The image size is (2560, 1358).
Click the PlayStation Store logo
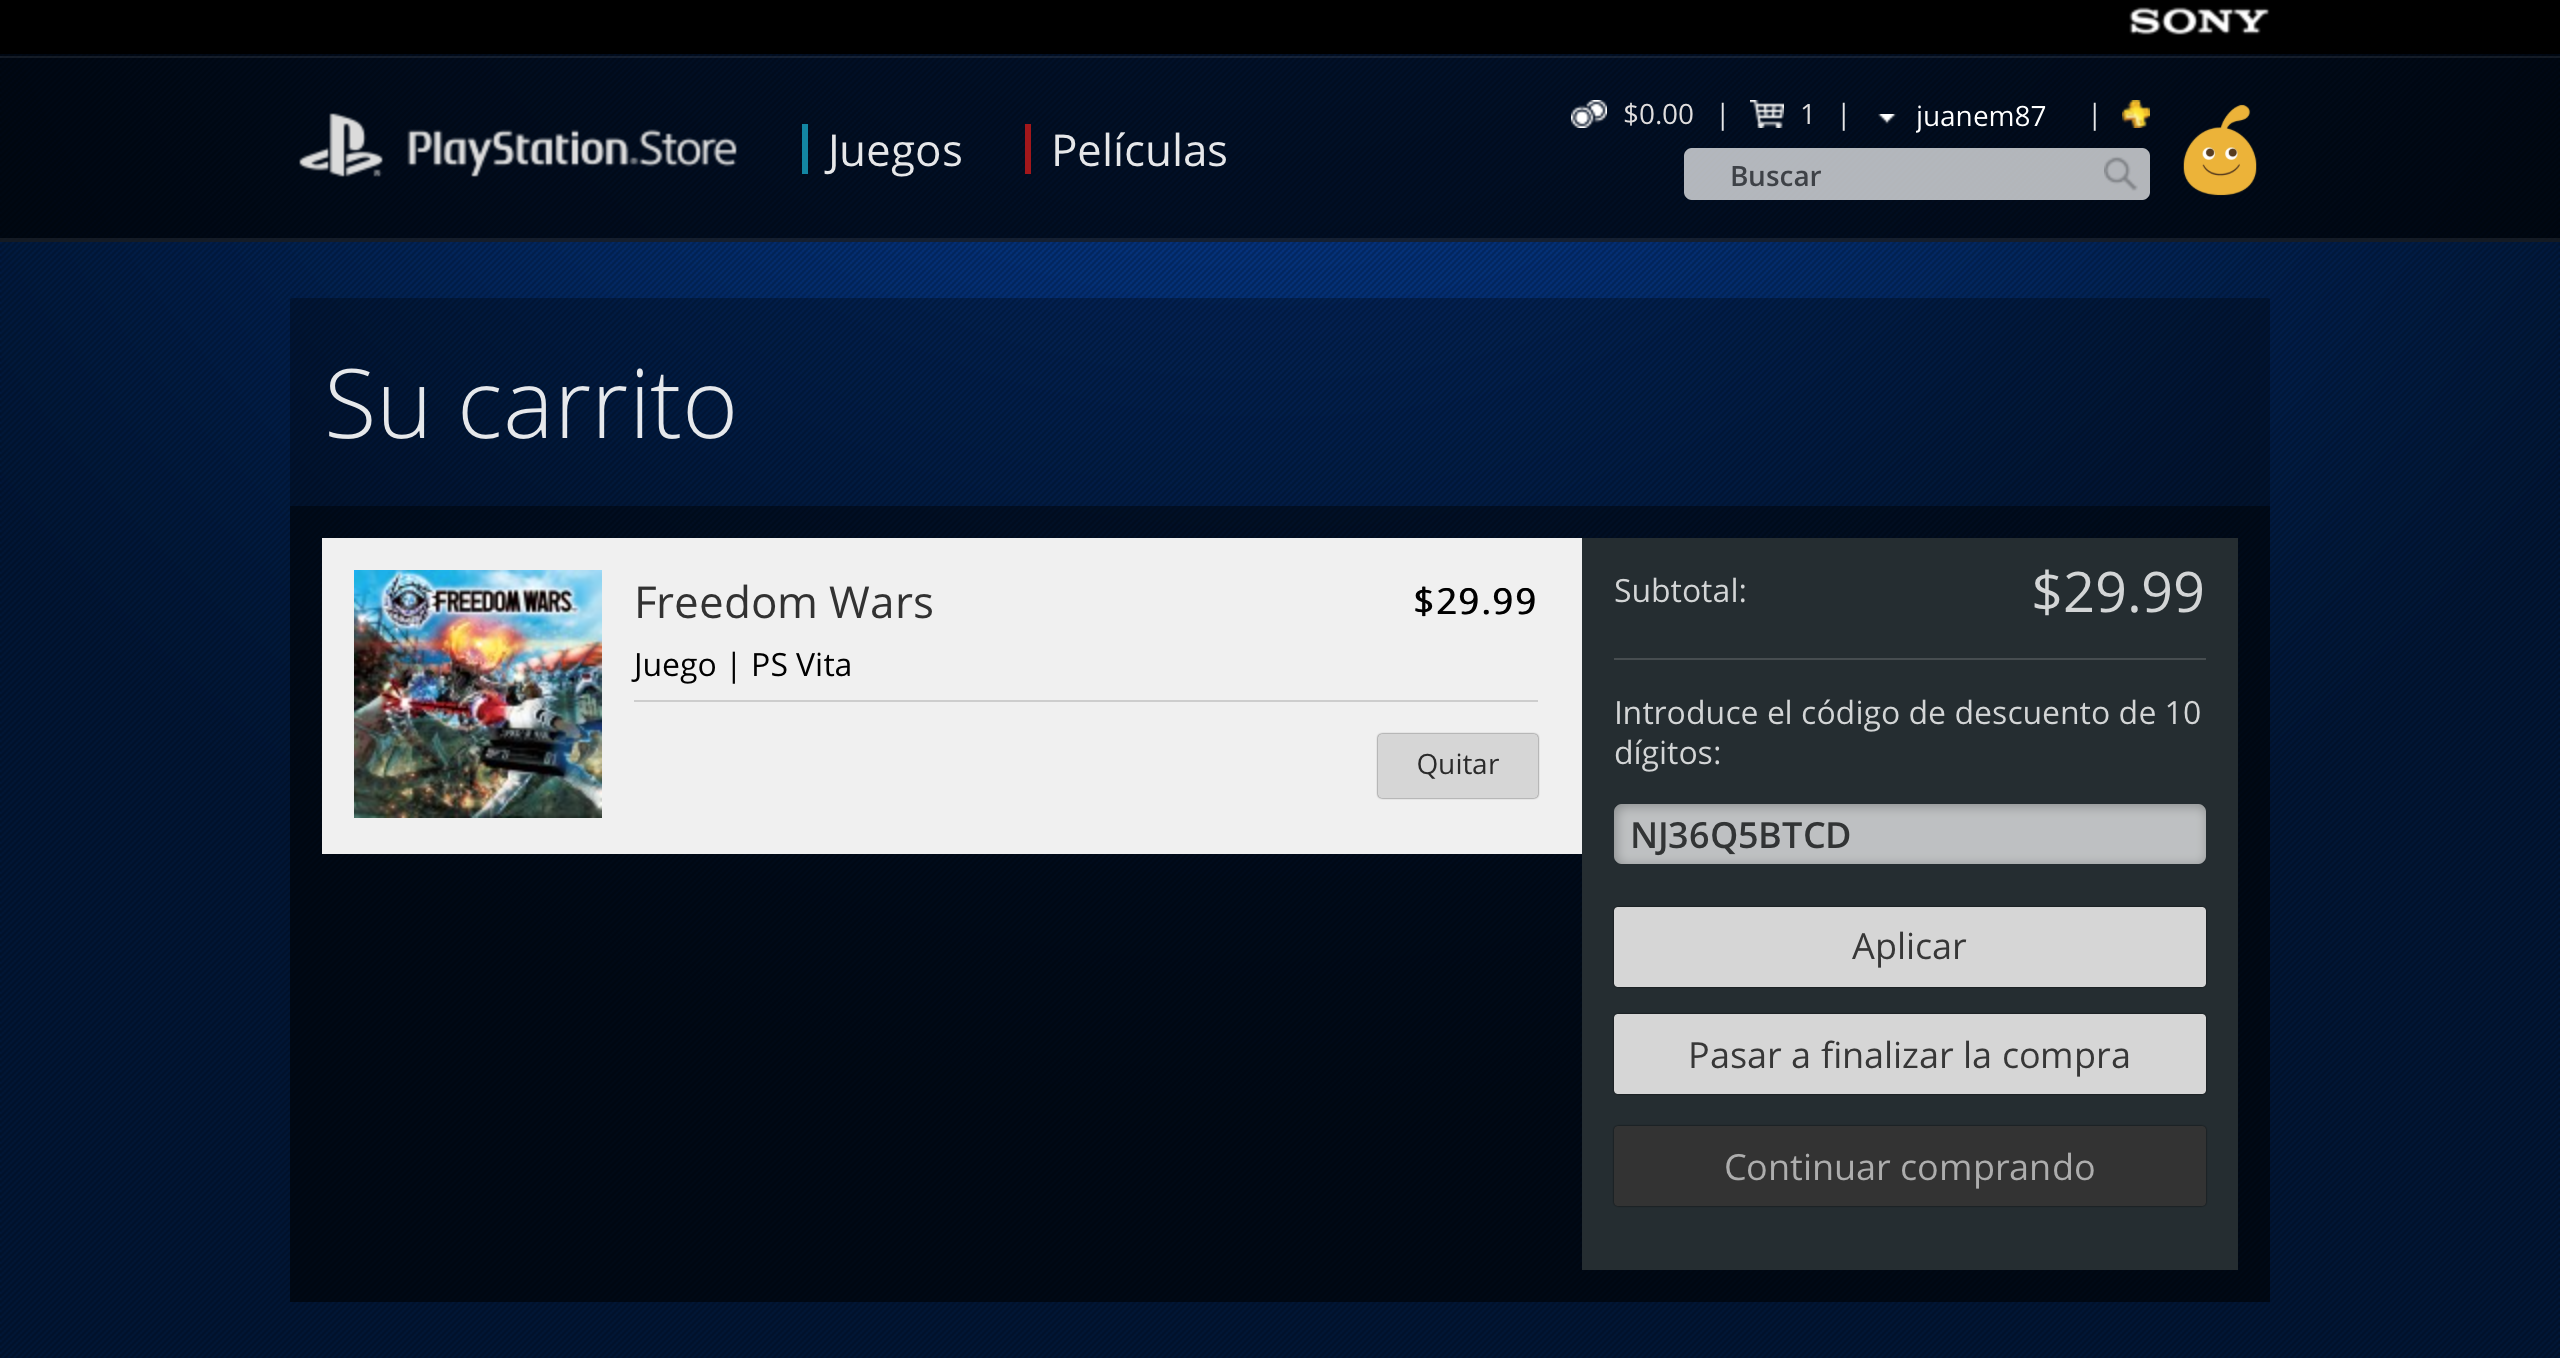[x=518, y=148]
